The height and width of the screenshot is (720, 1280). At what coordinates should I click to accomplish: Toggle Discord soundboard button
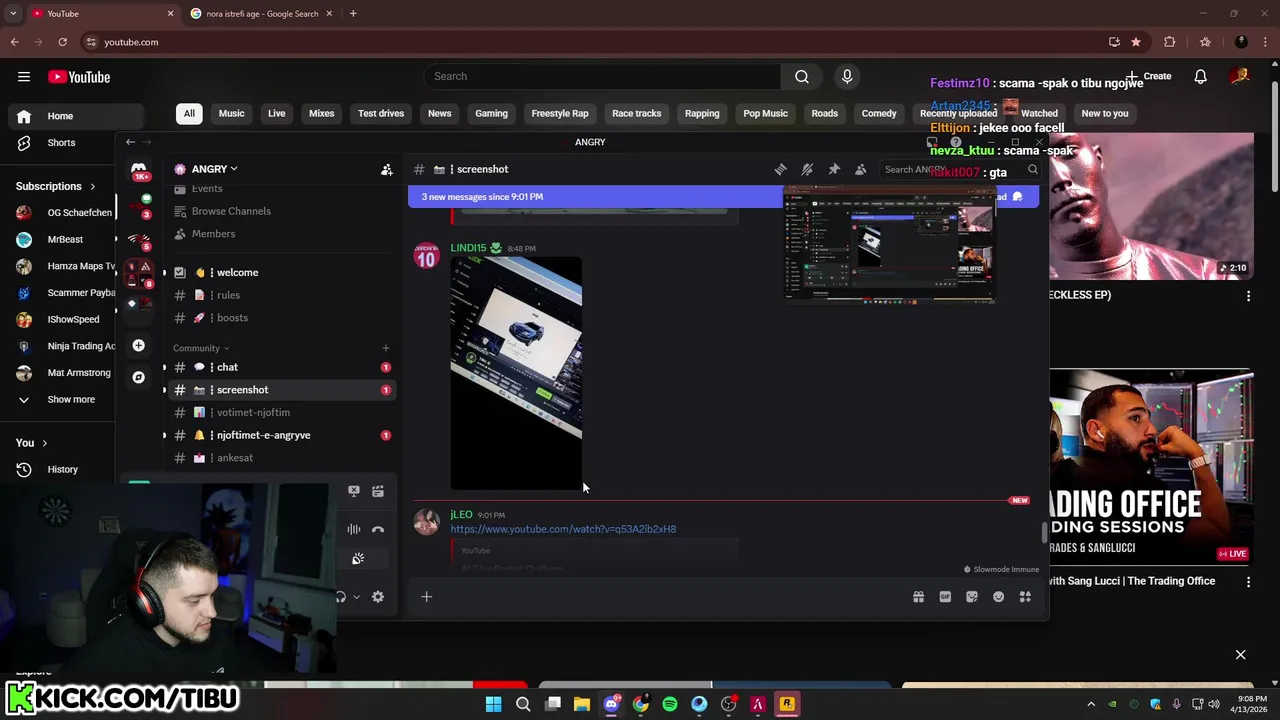[358, 559]
